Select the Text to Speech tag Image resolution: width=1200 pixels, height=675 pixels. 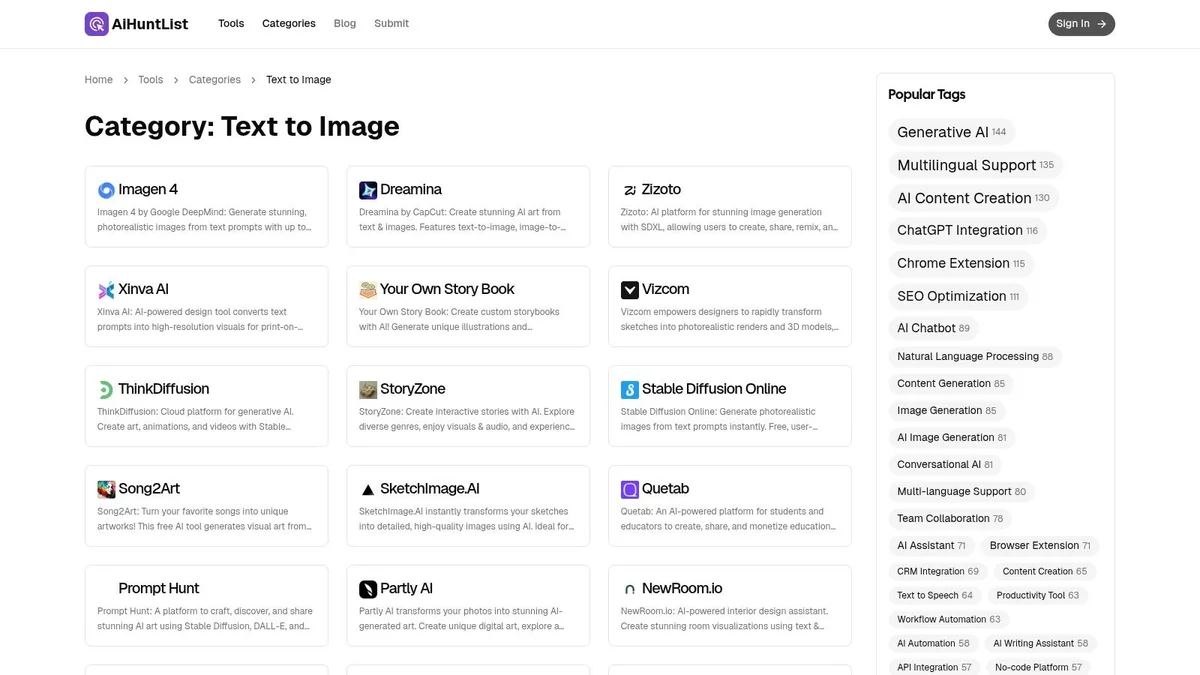point(935,595)
